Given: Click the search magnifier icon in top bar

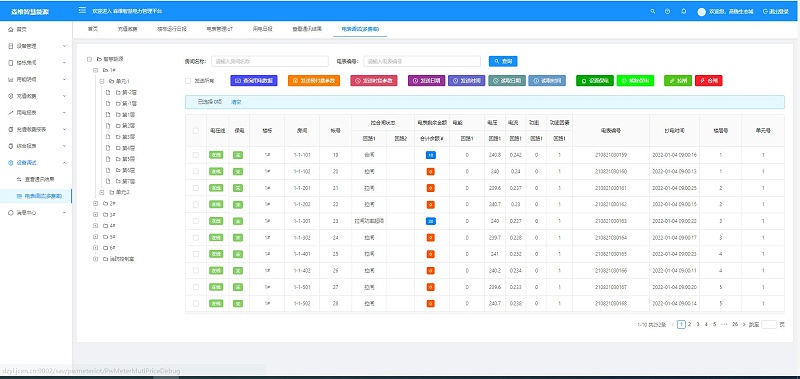Looking at the screenshot, I should pos(653,11).
